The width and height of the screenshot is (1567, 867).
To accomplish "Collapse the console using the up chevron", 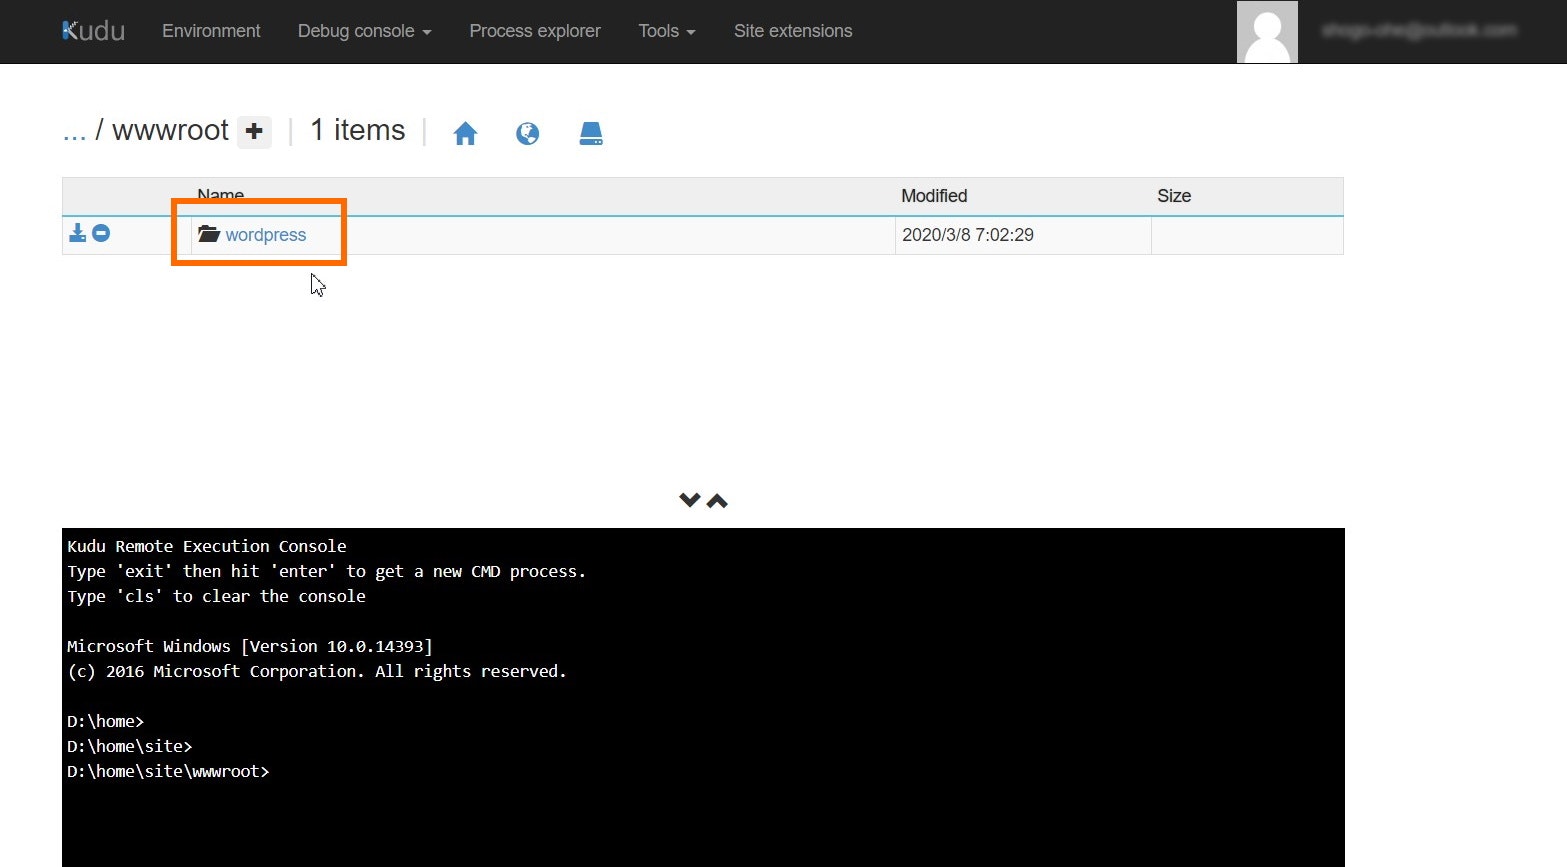I will pyautogui.click(x=716, y=499).
